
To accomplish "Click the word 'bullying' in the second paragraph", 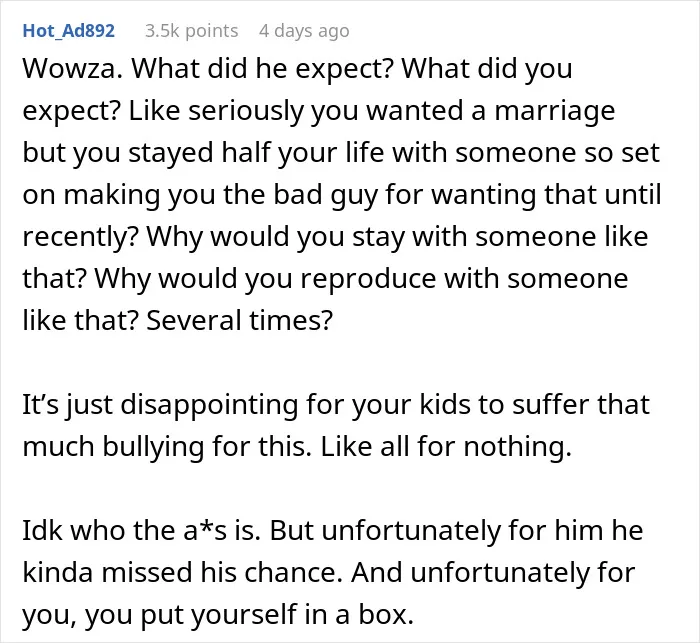I will 153,448.
